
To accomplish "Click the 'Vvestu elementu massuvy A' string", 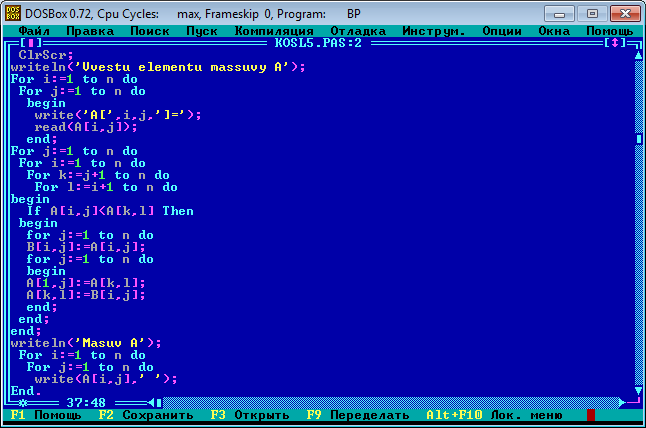I will pyautogui.click(x=182, y=67).
